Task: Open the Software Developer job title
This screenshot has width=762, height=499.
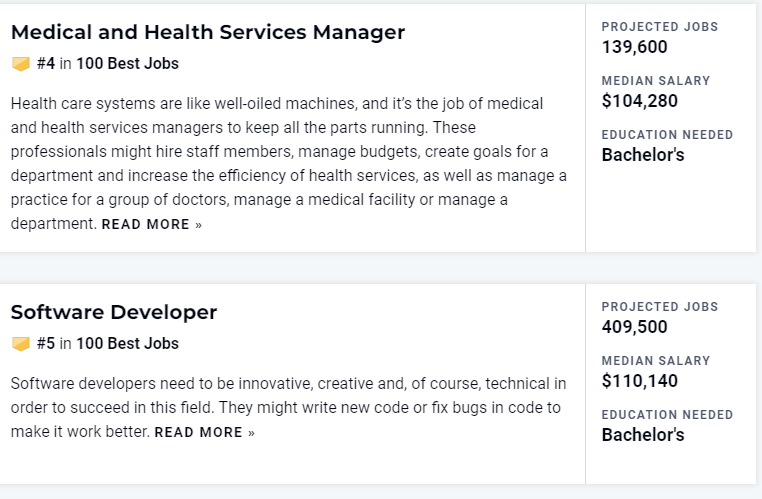Action: [114, 312]
